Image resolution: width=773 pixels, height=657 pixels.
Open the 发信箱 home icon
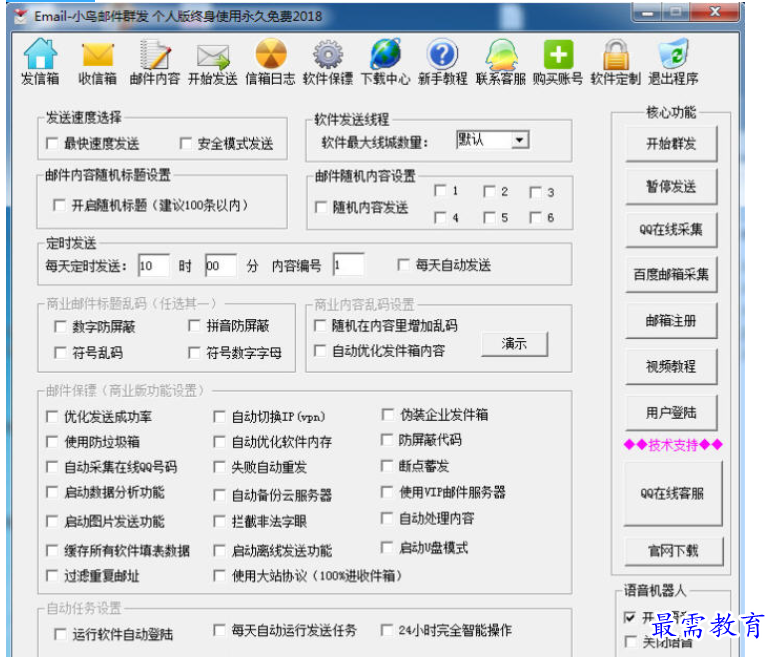click(x=40, y=54)
